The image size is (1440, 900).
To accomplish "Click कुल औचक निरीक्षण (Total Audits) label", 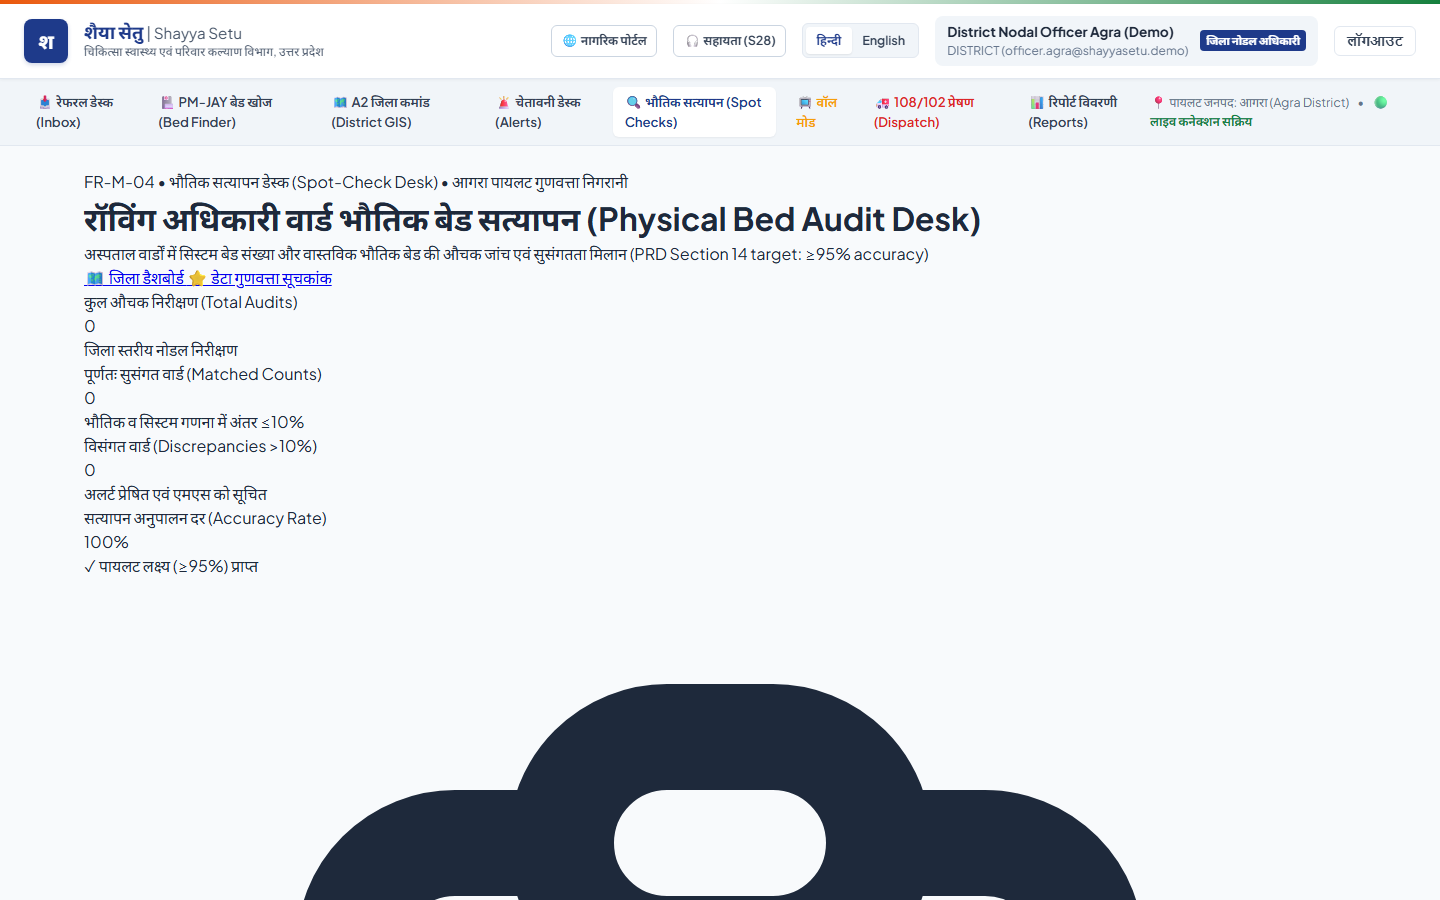I will coord(191,302).
